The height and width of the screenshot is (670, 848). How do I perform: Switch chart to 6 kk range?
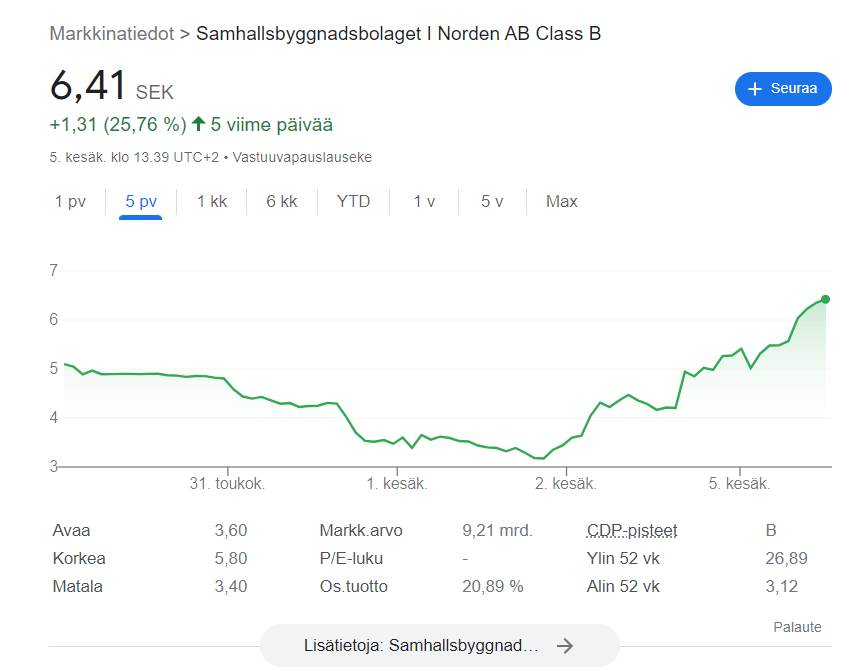pyautogui.click(x=282, y=202)
